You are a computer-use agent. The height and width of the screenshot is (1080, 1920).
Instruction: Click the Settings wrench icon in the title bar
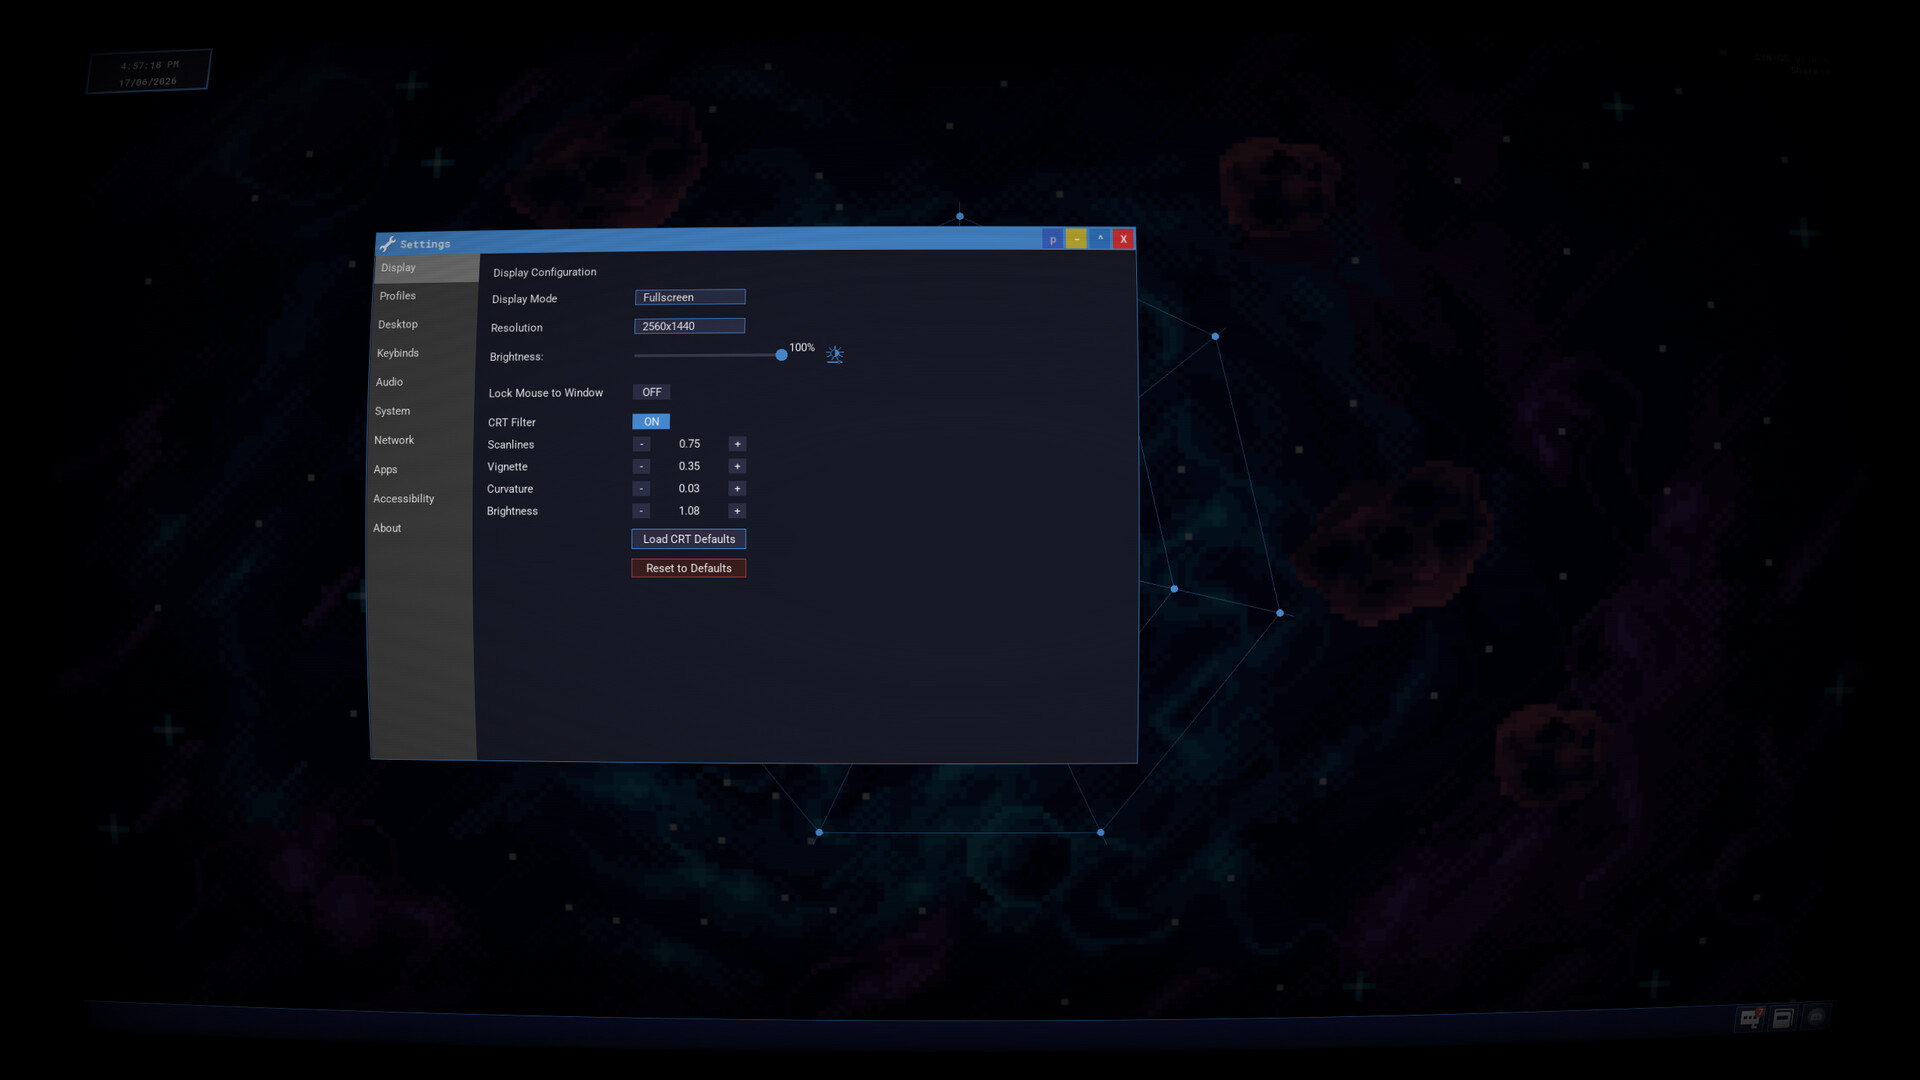(x=387, y=243)
